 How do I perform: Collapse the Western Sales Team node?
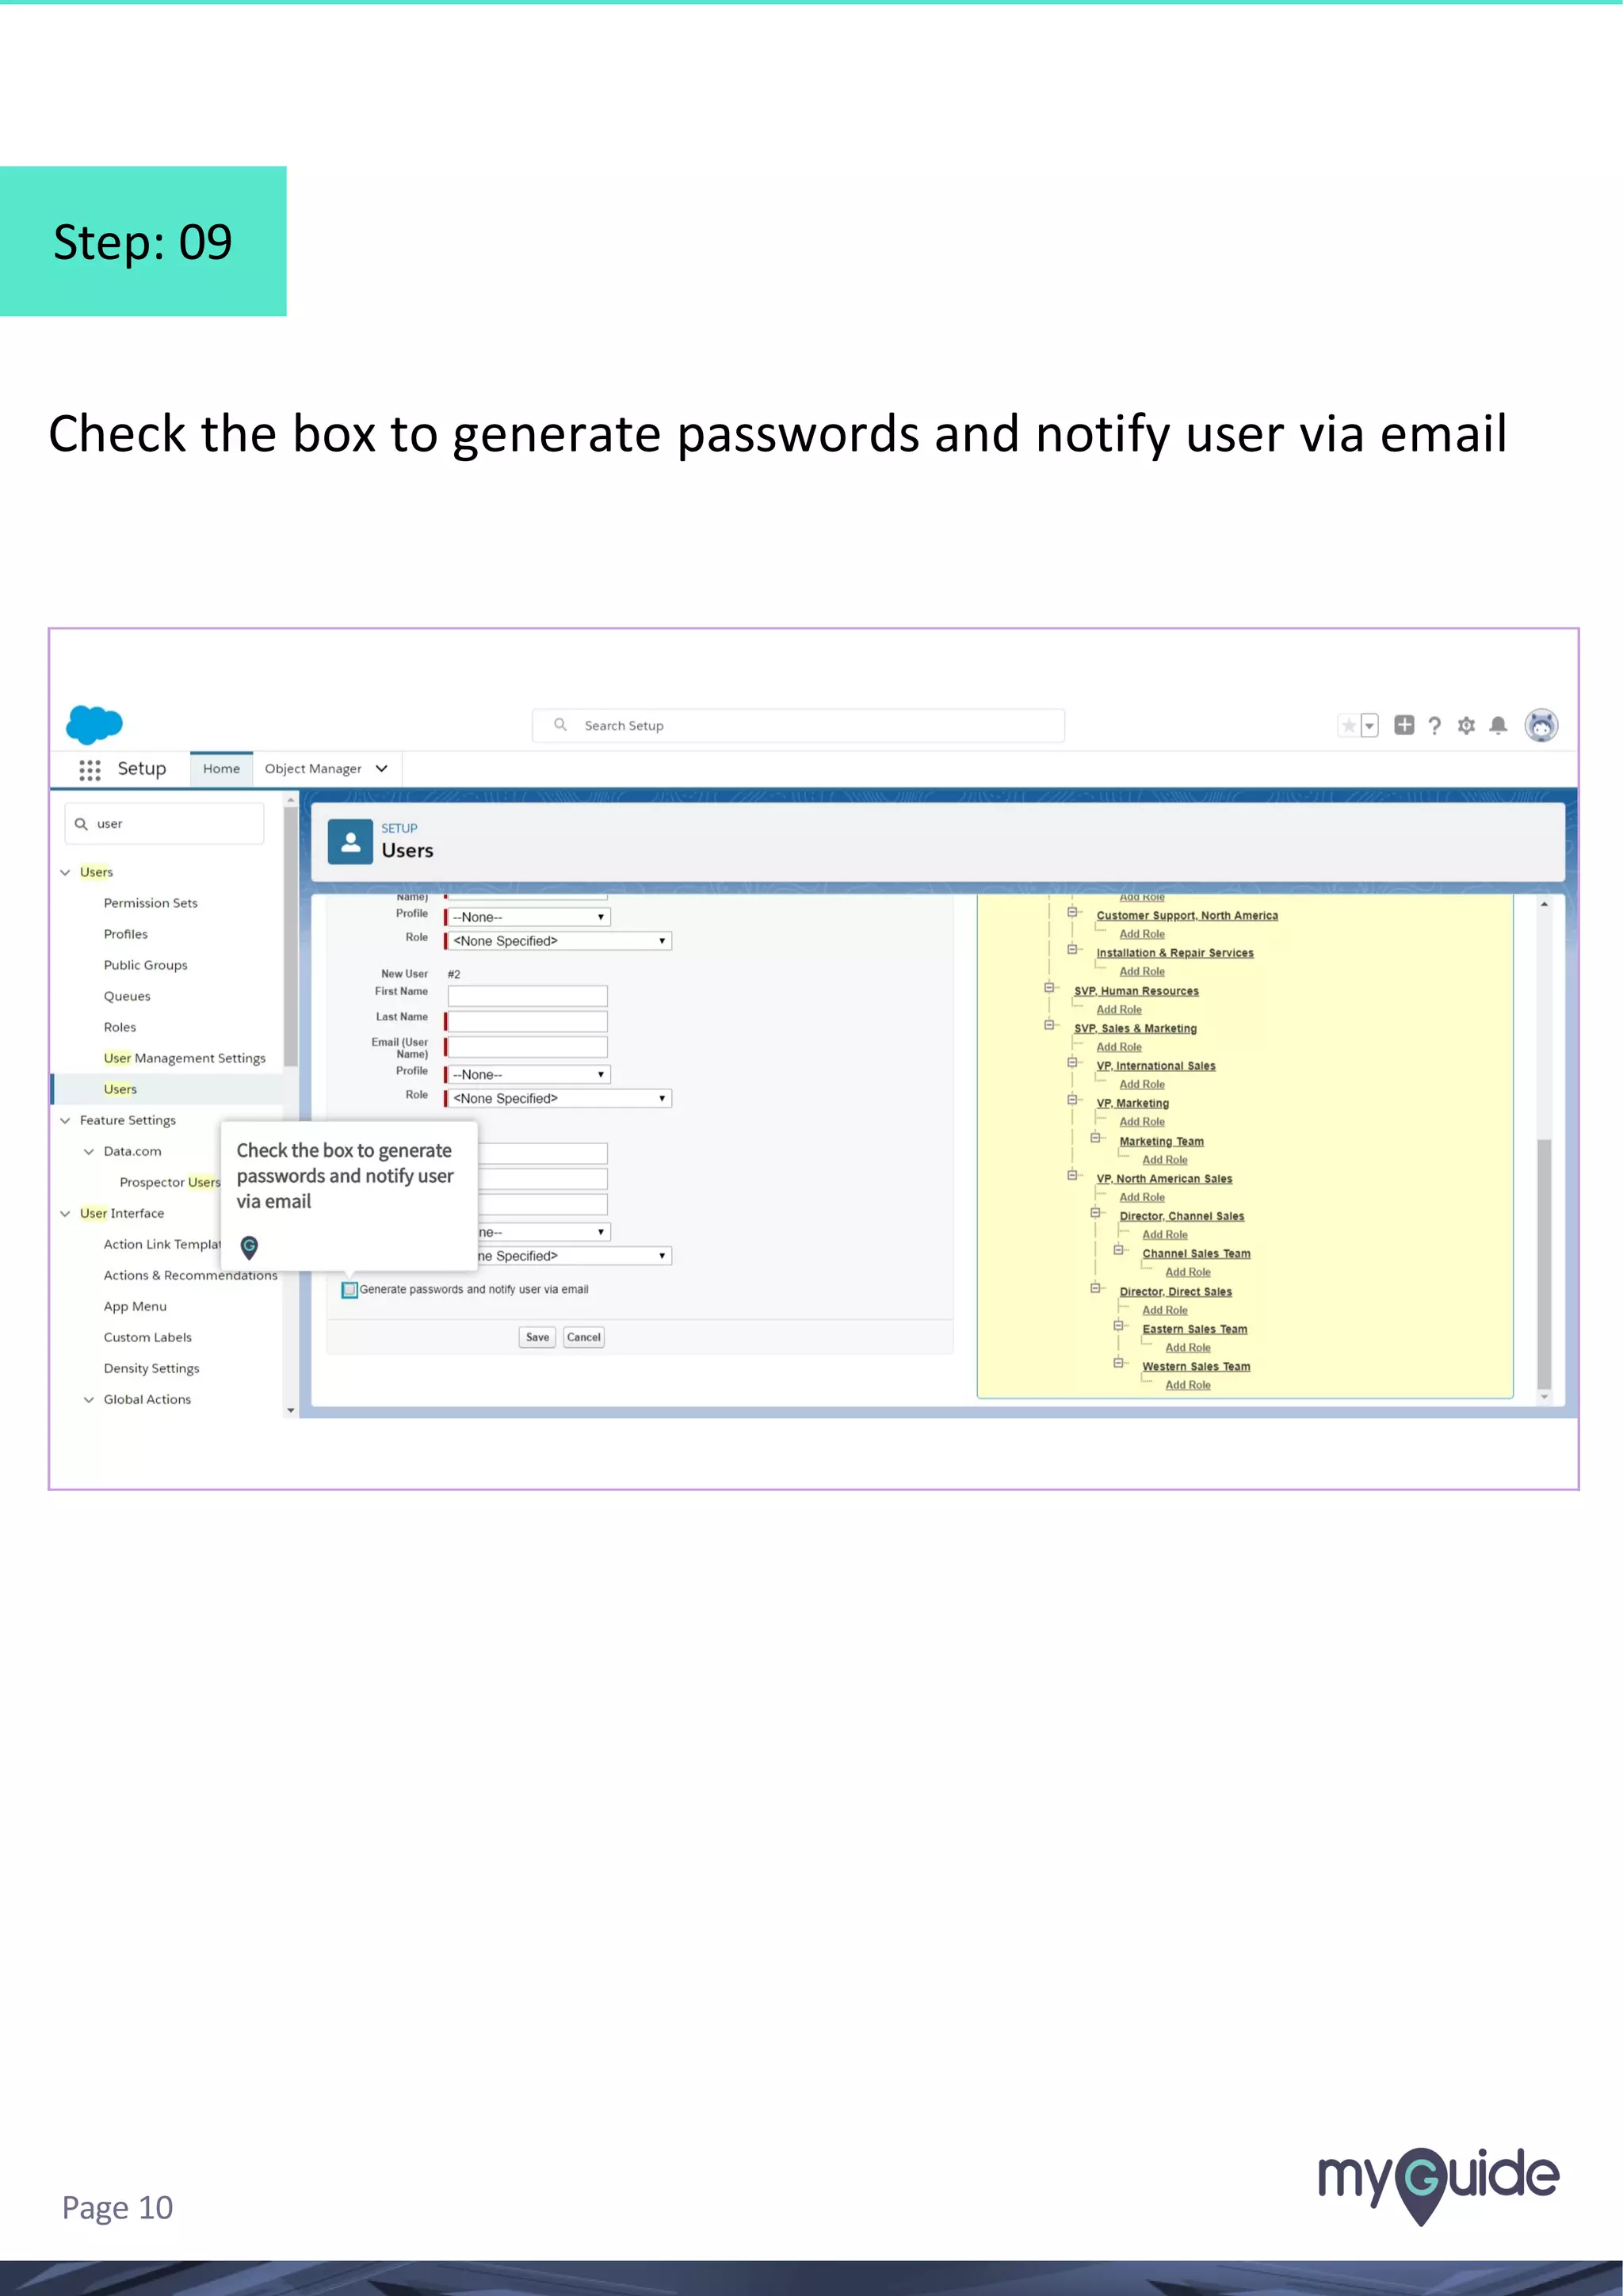pyautogui.click(x=1119, y=1363)
